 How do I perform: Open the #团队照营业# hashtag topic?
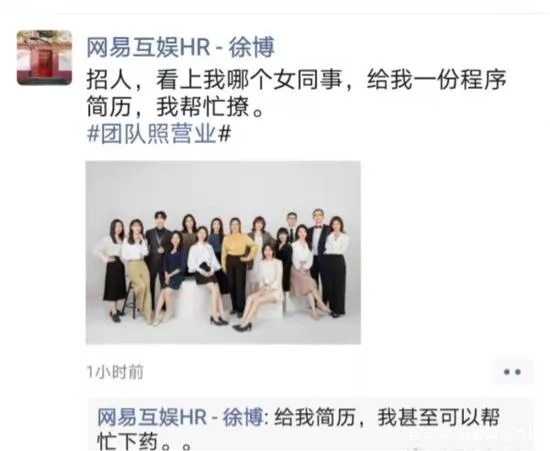[x=159, y=134]
